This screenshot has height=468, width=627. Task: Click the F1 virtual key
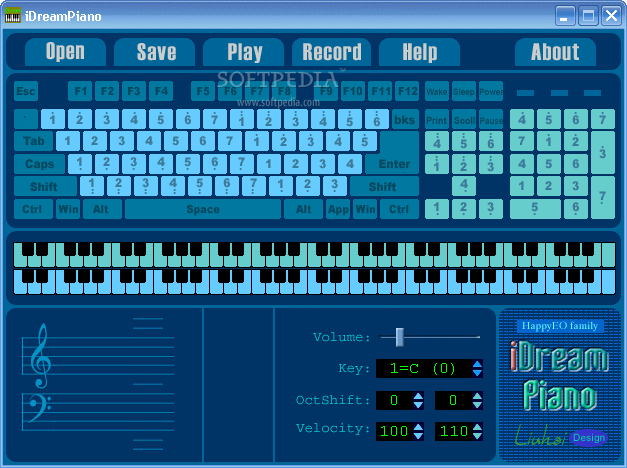[x=80, y=91]
